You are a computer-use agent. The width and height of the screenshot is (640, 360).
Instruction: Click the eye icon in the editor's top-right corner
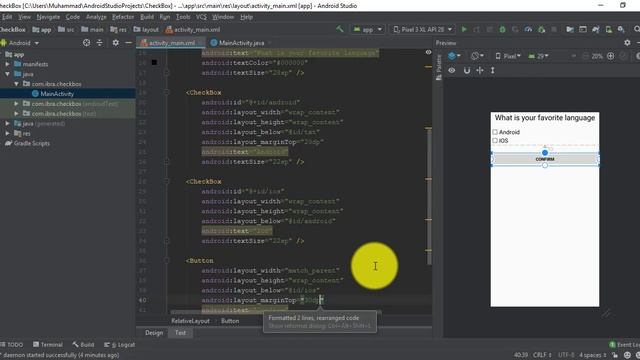[428, 52]
